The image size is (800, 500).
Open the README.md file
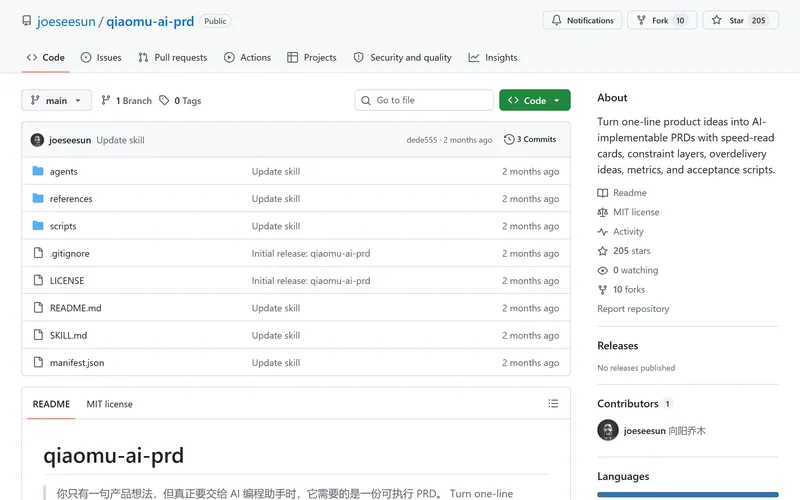(x=76, y=308)
